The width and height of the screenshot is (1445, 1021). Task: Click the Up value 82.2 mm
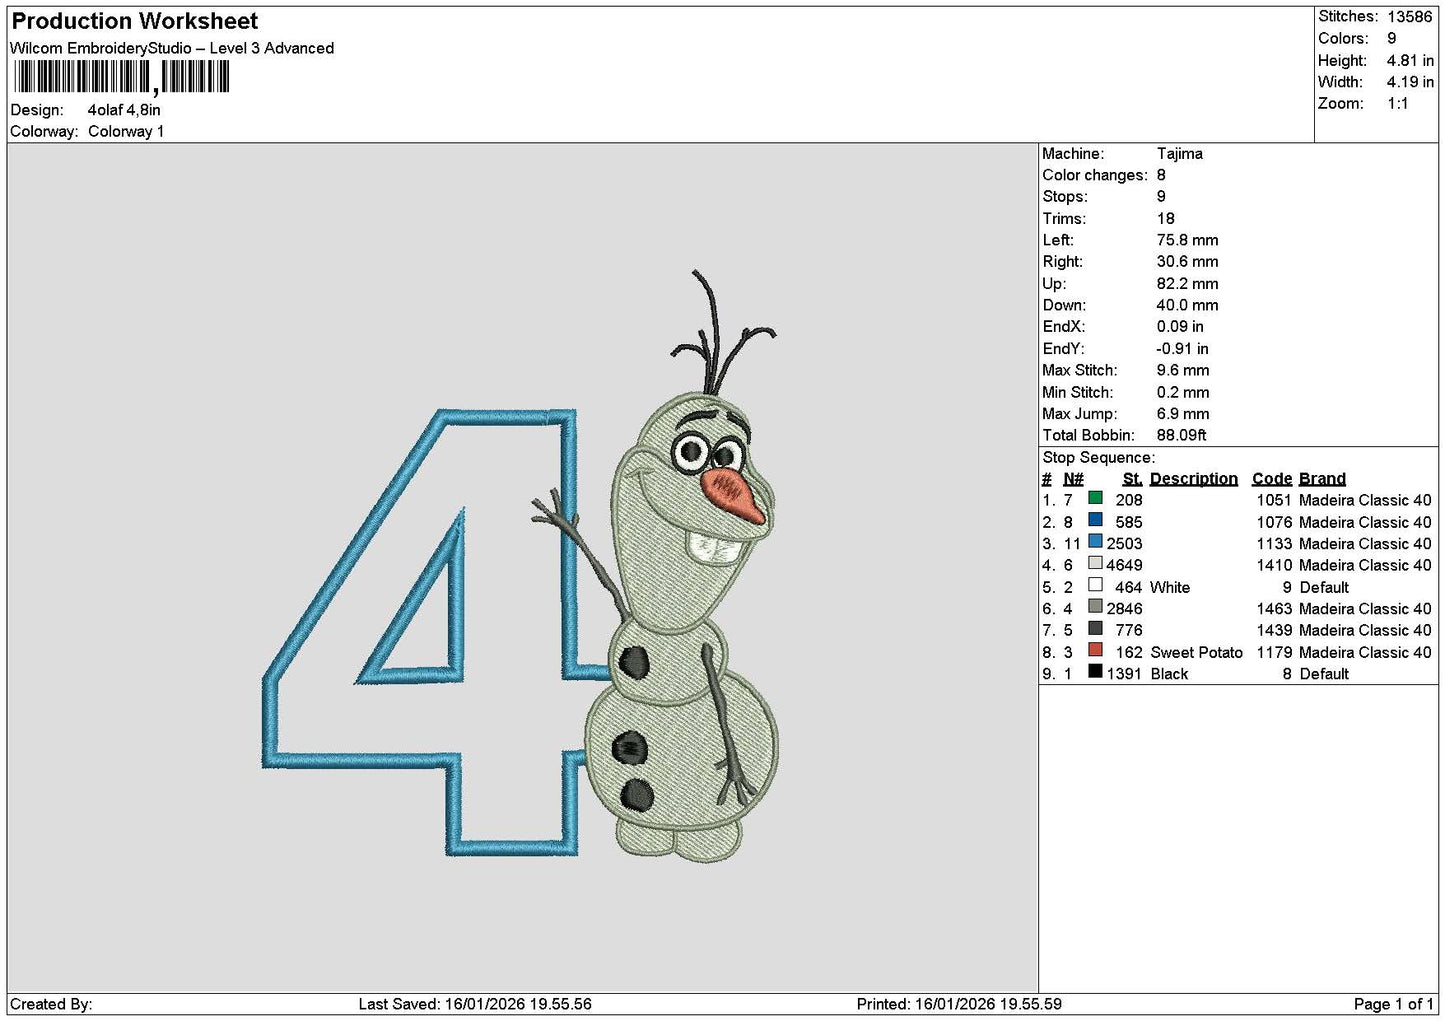tap(1187, 284)
